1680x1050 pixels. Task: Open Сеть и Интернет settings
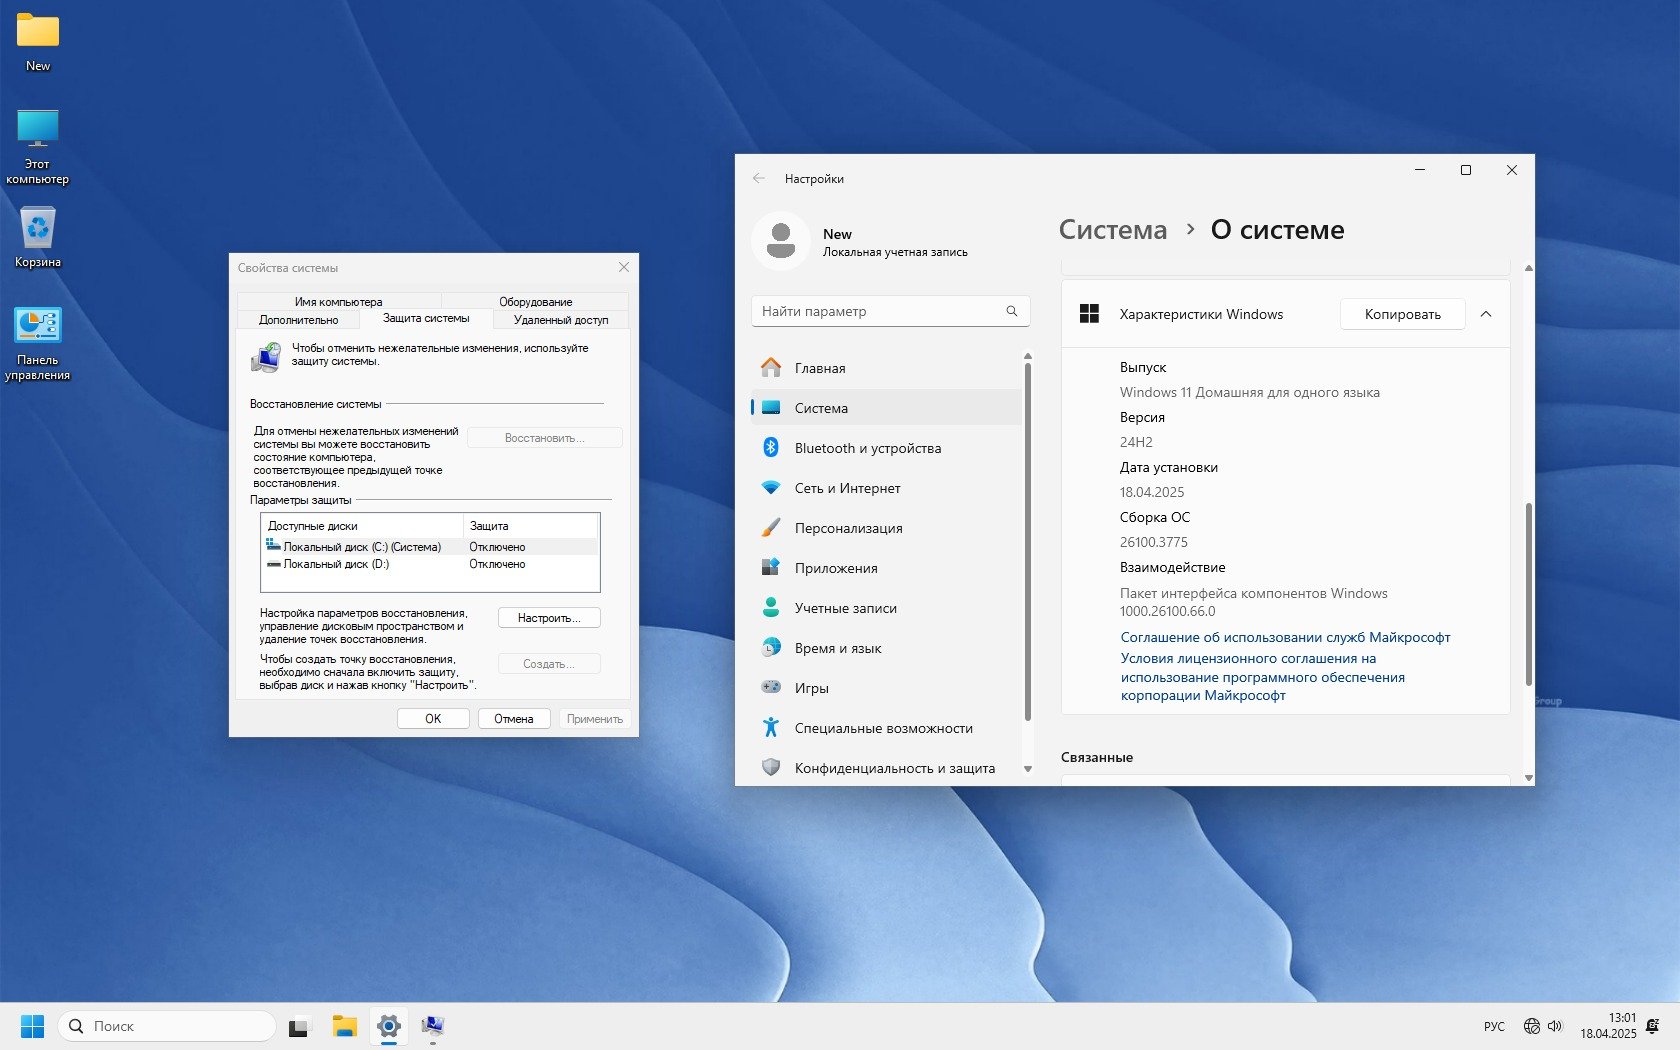coord(847,488)
